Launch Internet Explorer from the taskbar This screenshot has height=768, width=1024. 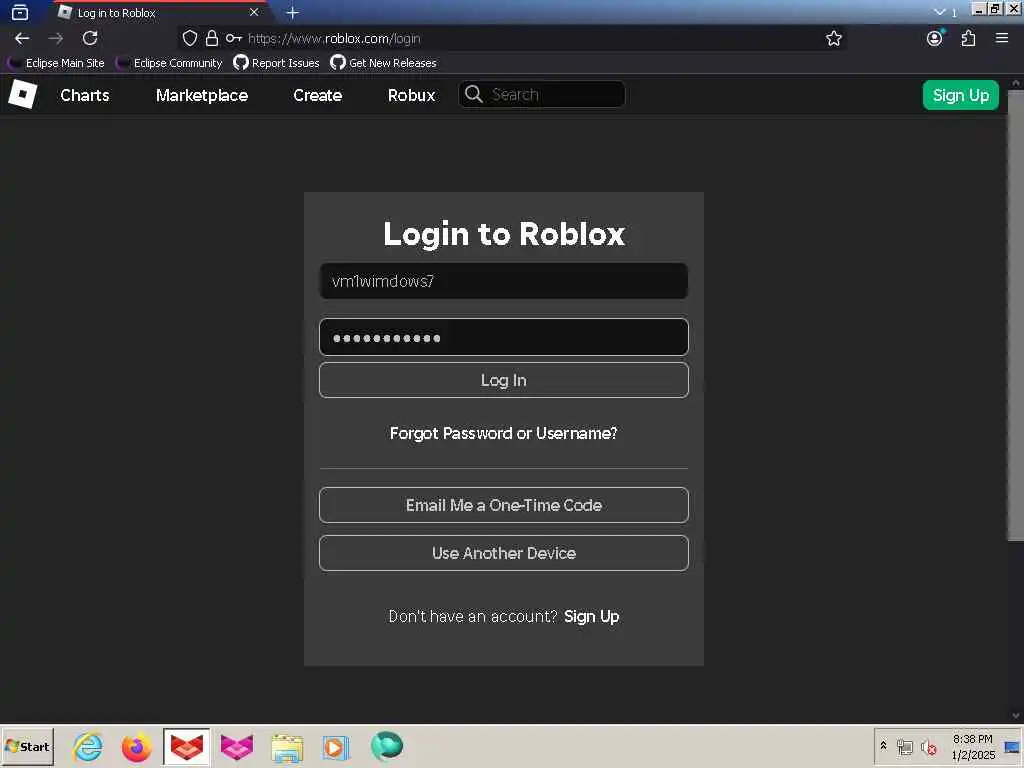tap(88, 746)
